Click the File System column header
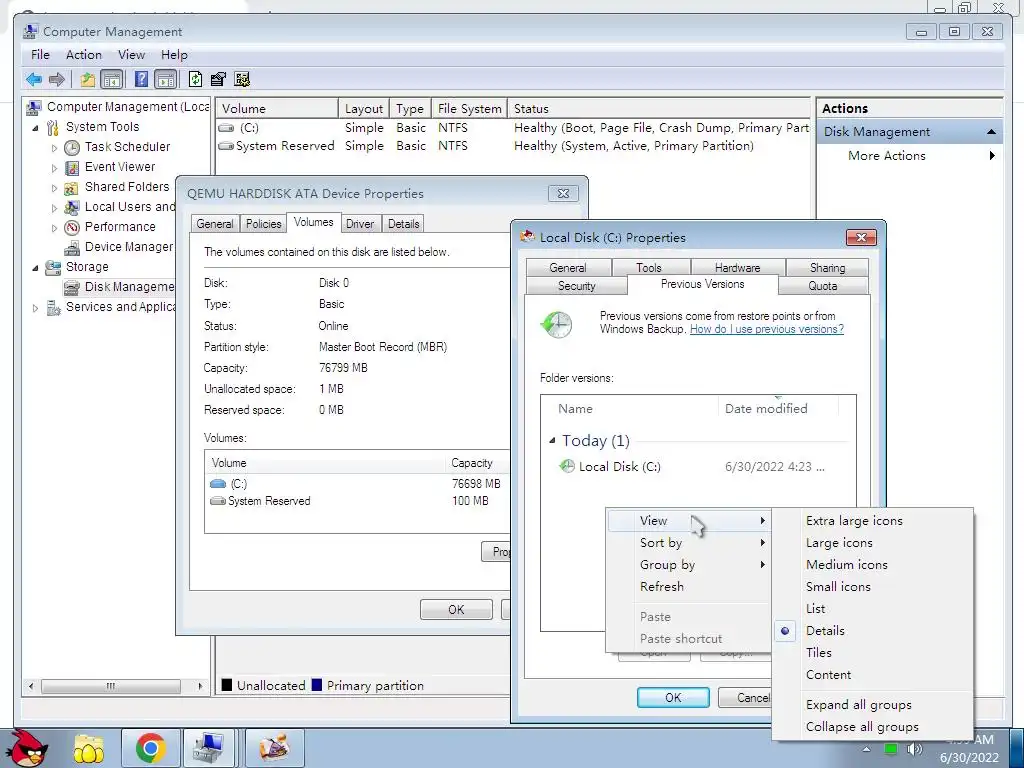Viewport: 1024px width, 768px height. pos(470,109)
